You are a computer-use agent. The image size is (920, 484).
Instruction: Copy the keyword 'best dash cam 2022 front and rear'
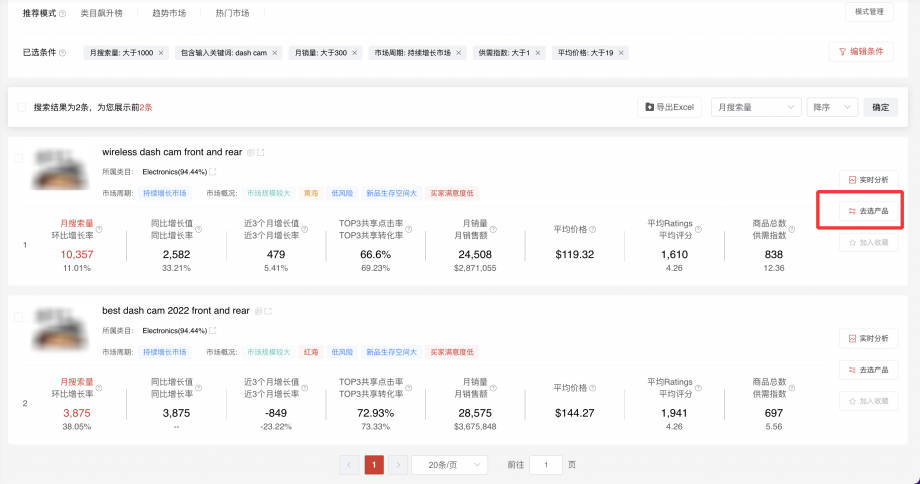(x=258, y=311)
